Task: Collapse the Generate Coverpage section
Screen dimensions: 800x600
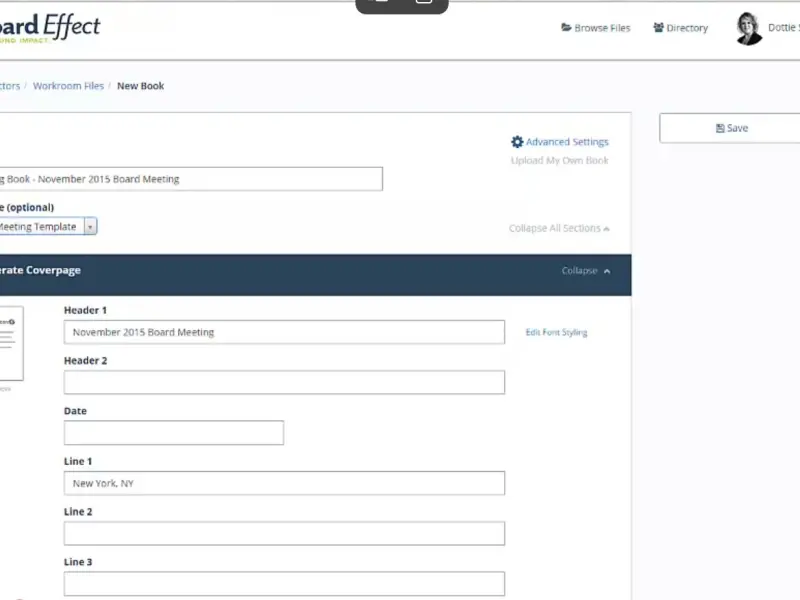Action: 585,271
